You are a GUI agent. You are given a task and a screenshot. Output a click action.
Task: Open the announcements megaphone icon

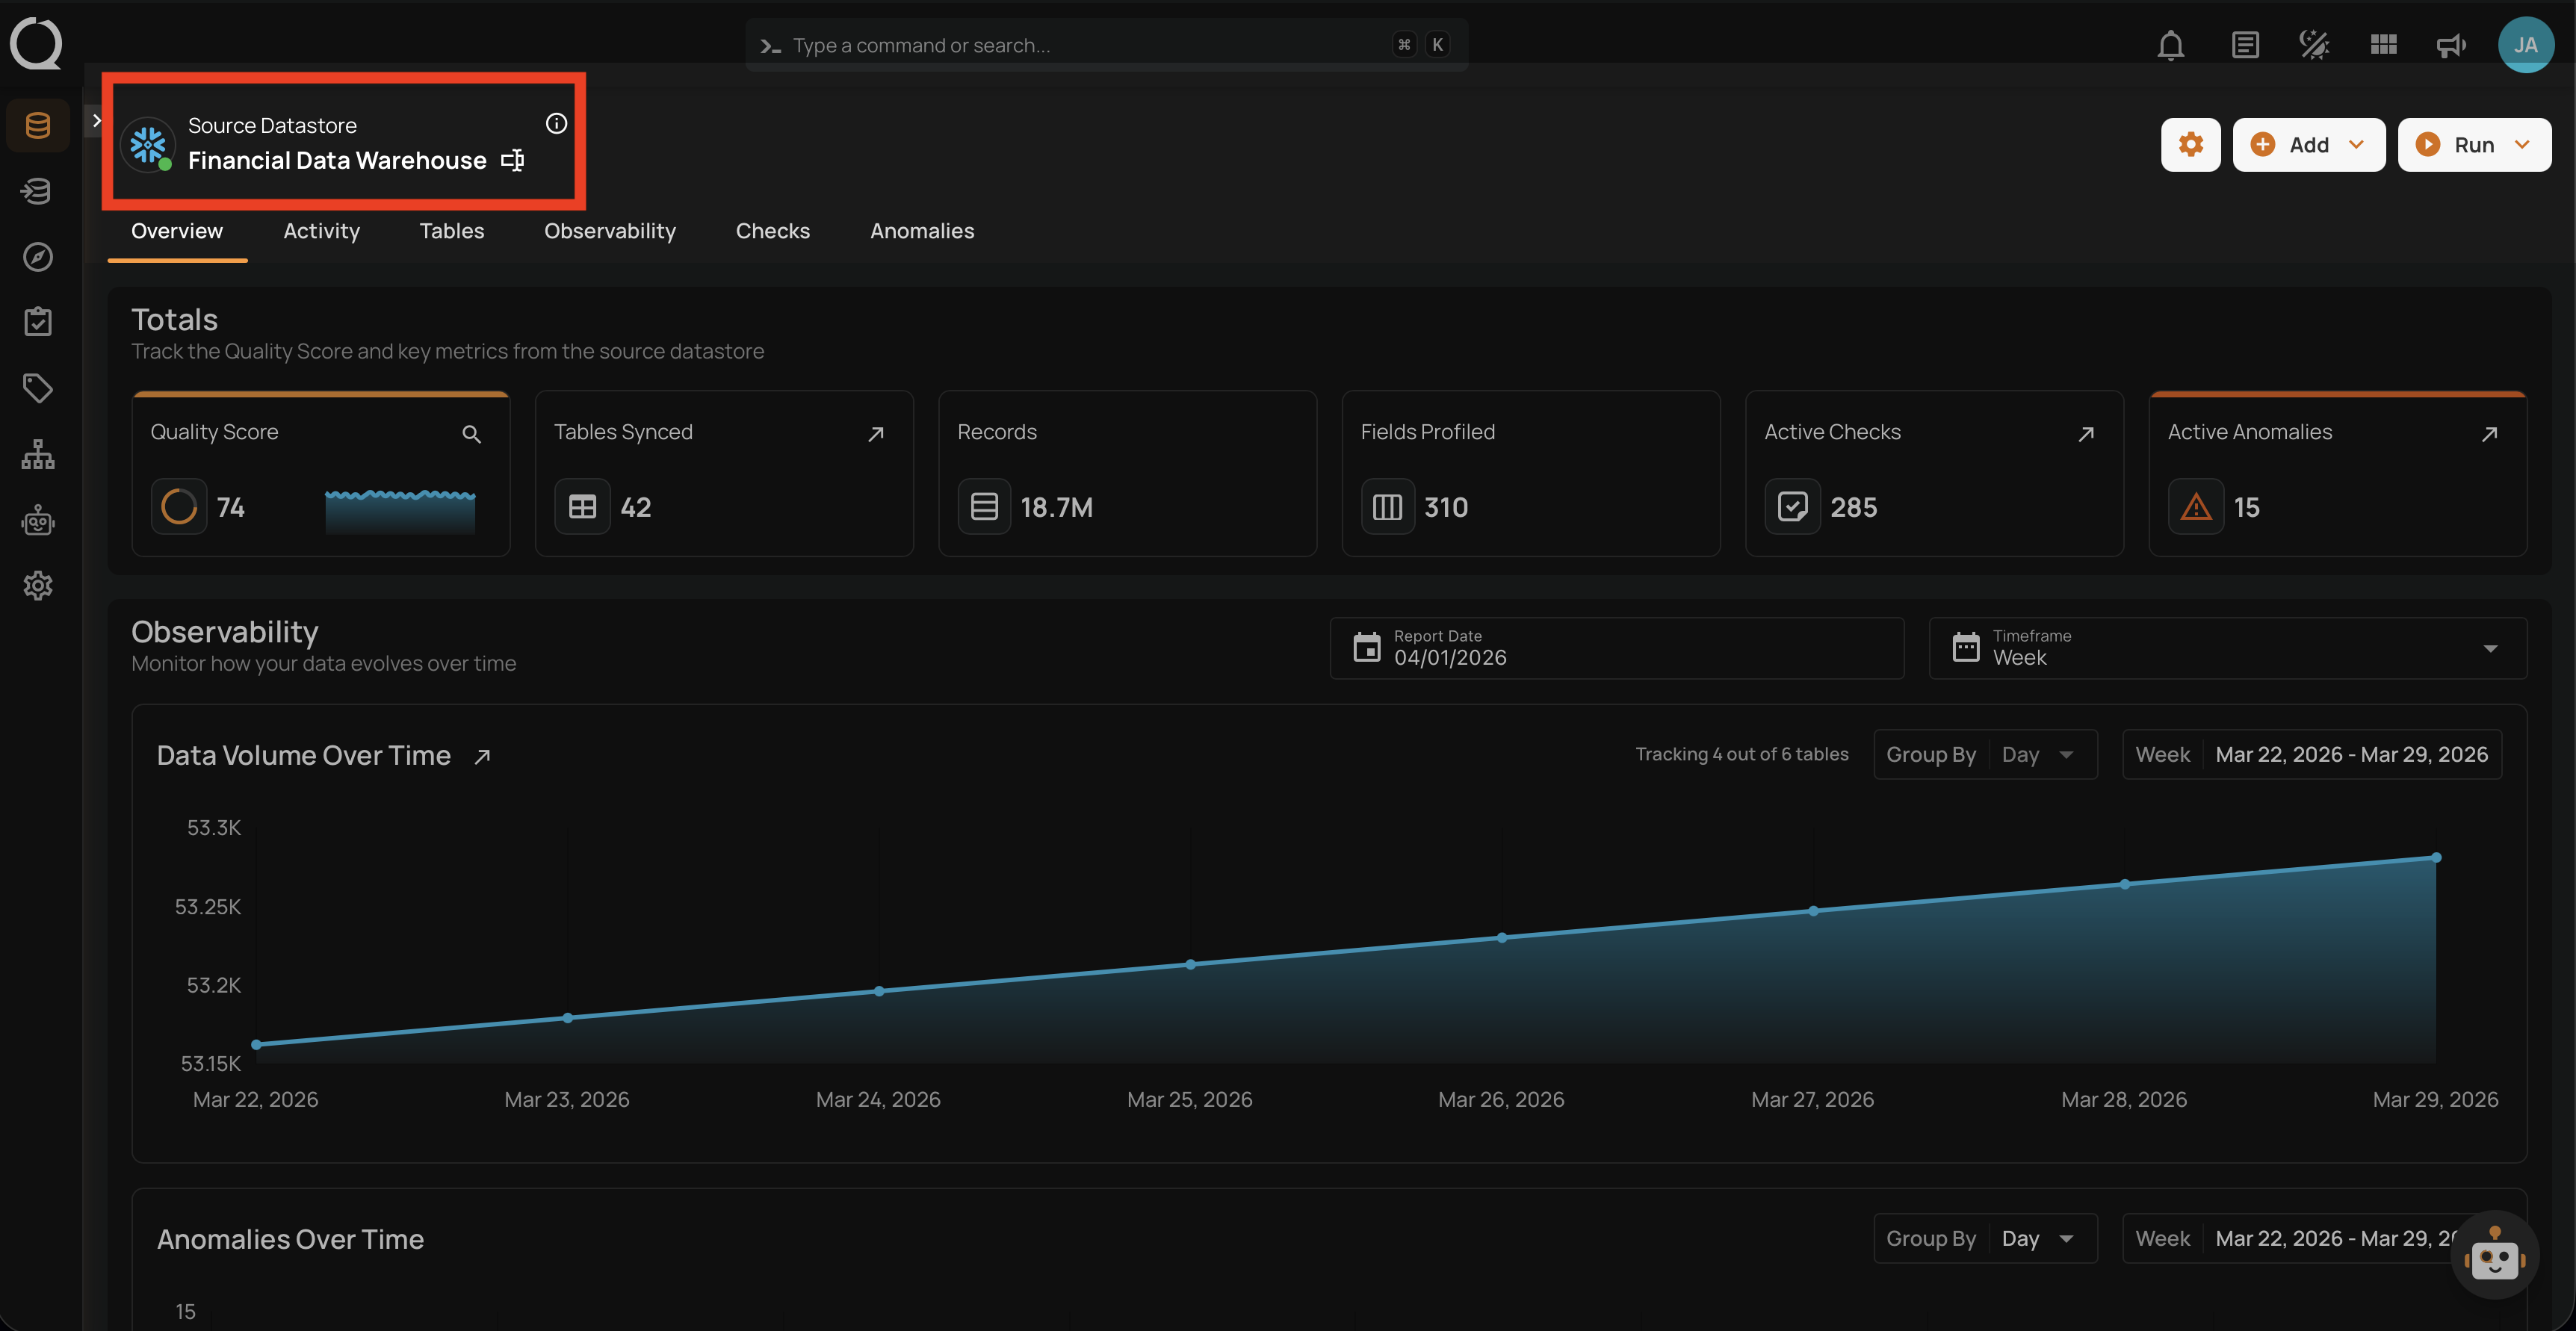point(2450,45)
